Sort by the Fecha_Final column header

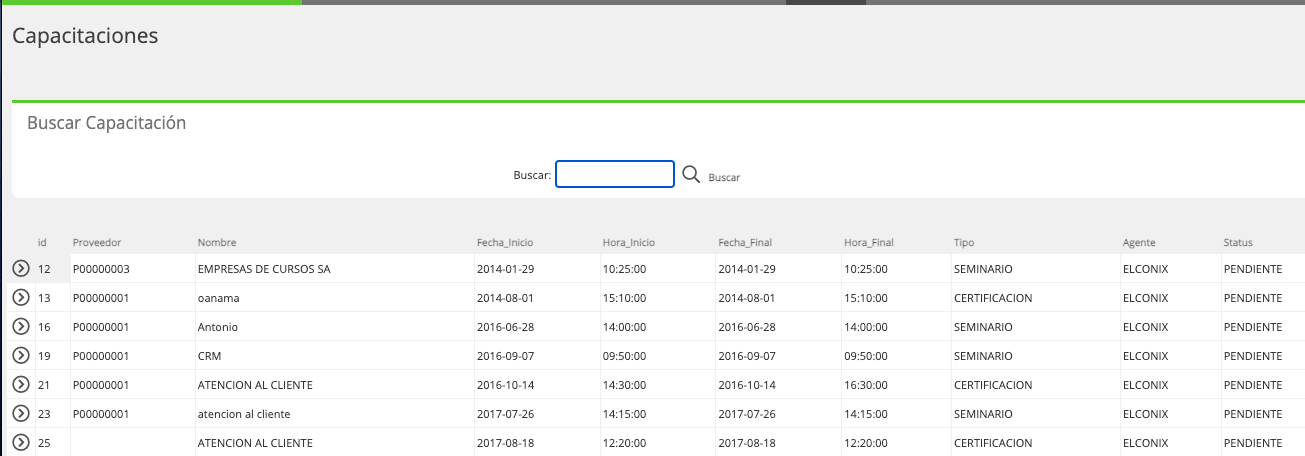pos(745,243)
